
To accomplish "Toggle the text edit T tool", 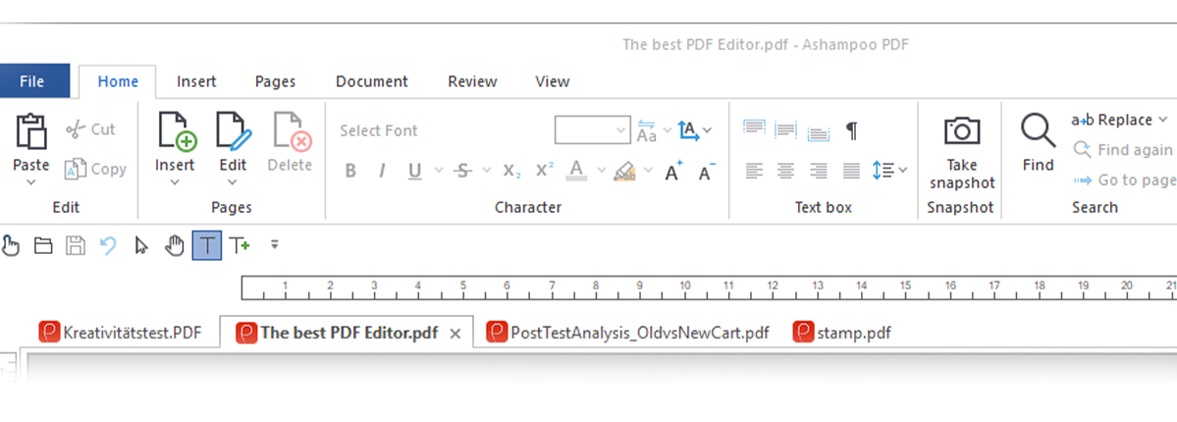I will [207, 246].
